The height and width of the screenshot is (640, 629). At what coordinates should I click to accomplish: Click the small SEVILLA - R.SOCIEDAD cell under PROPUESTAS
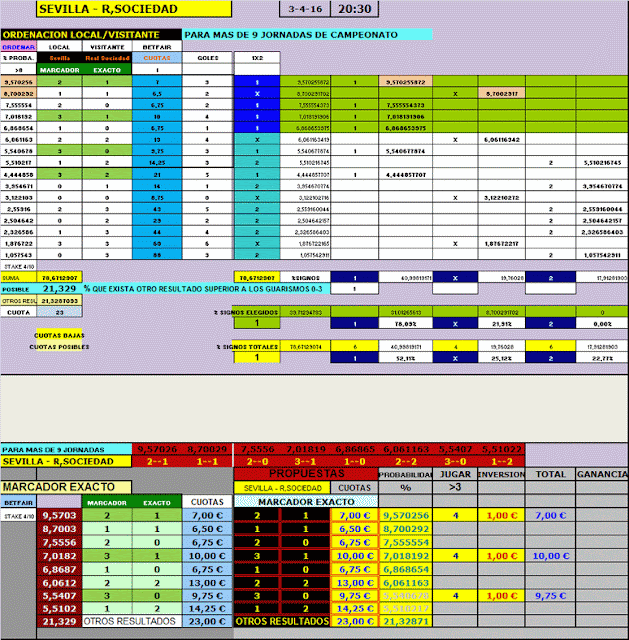[x=282, y=488]
